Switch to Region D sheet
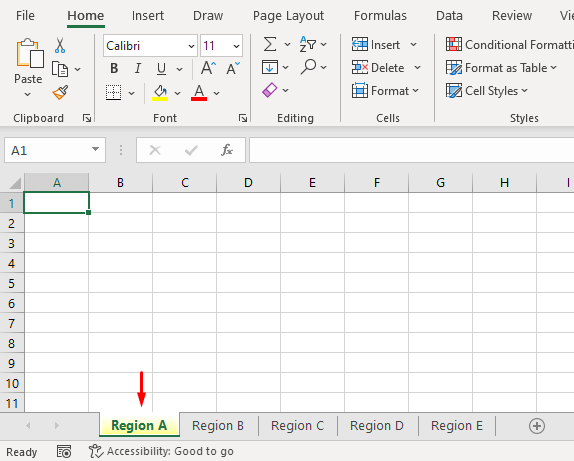The width and height of the screenshot is (574, 461). coord(377,426)
